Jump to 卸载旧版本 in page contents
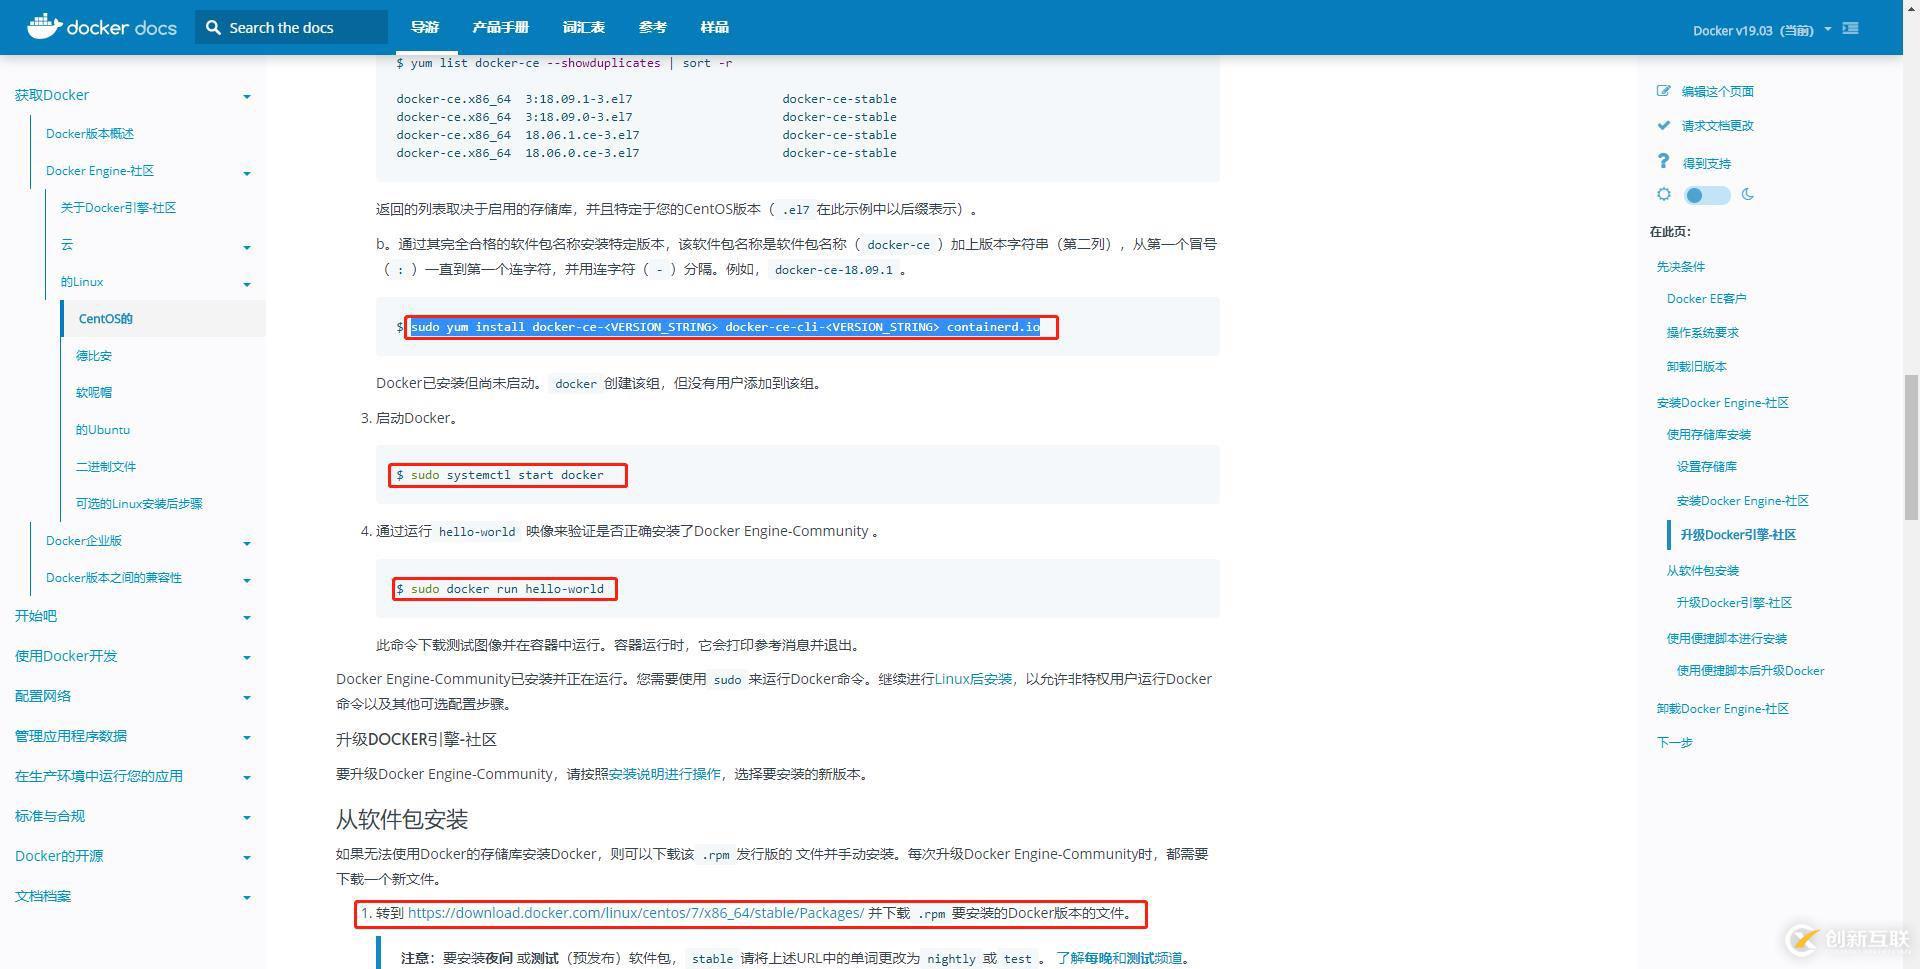Screen dimensions: 1920x969 [x=1697, y=367]
